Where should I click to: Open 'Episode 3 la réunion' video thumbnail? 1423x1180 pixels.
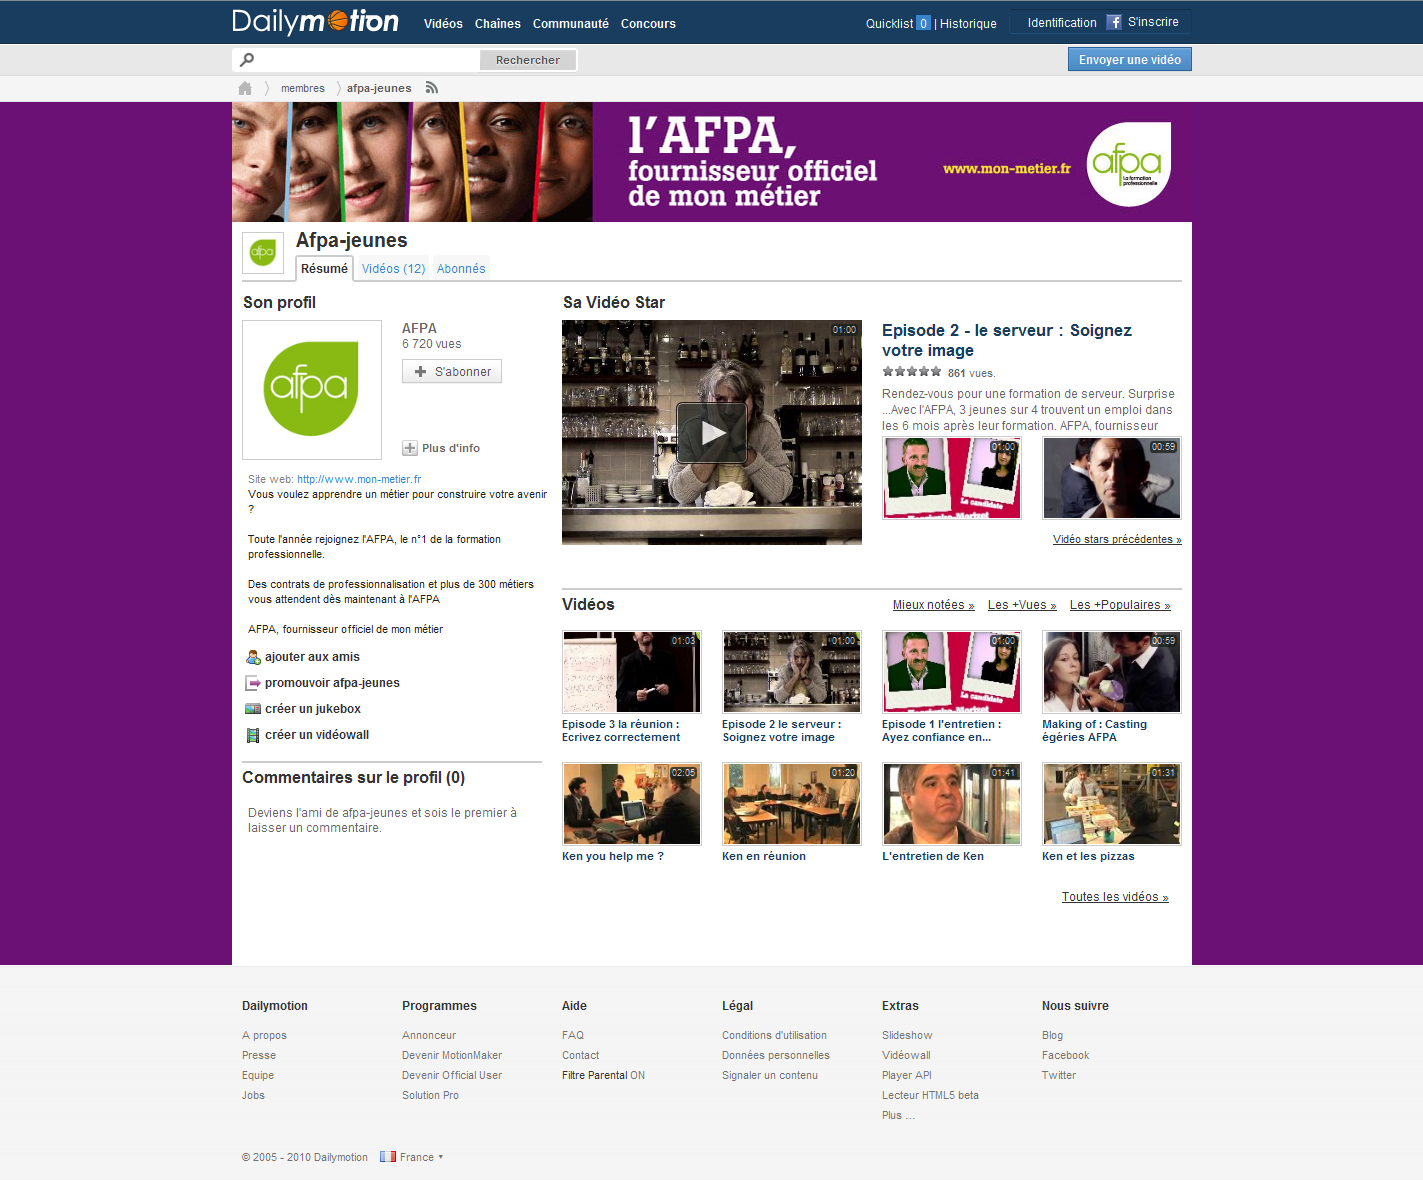(632, 671)
